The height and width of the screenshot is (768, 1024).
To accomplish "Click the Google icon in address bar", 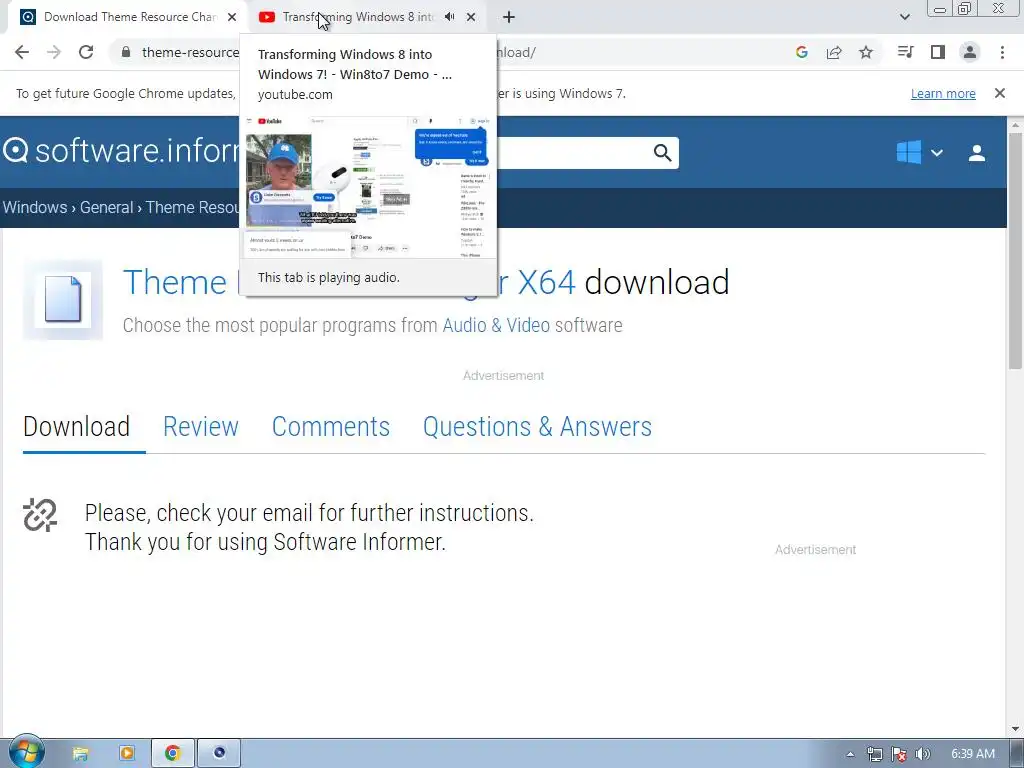I will click(x=802, y=52).
